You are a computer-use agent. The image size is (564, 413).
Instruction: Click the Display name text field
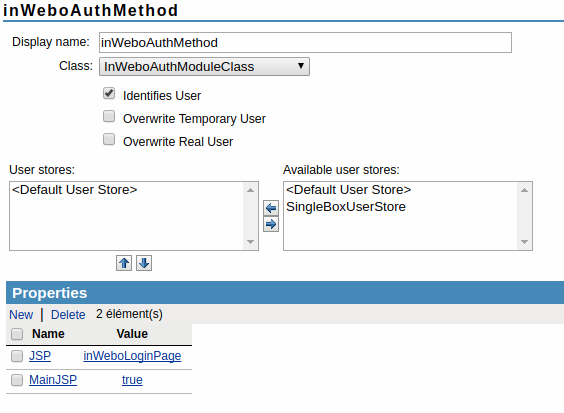pyautogui.click(x=305, y=42)
